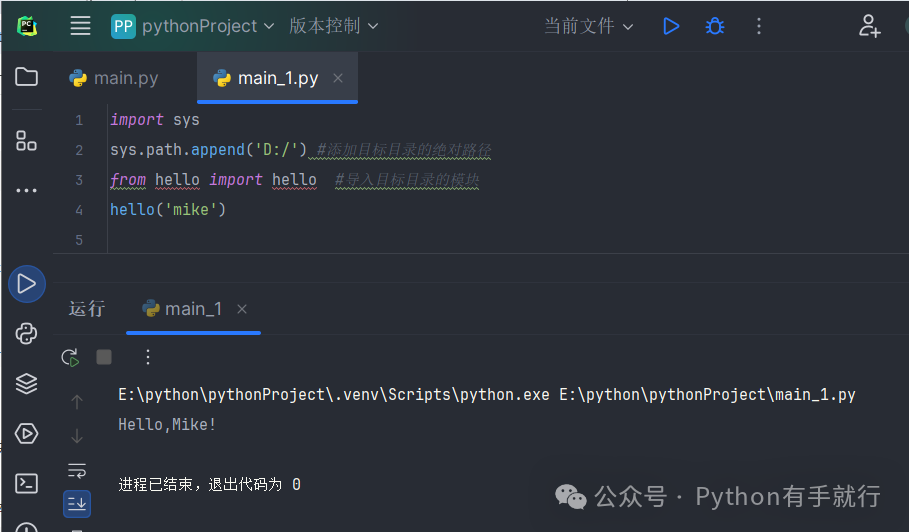Switch to the main.py editor tab

tap(114, 78)
